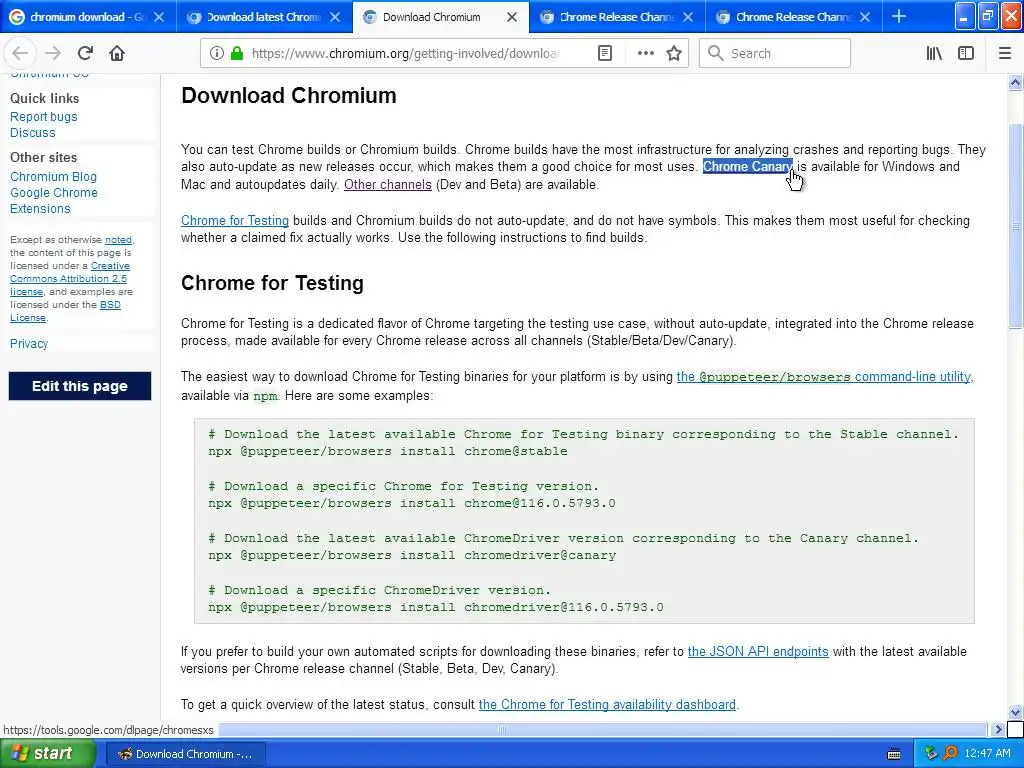Open Chromium Blog link
This screenshot has width=1024, height=768.
pyautogui.click(x=53, y=176)
